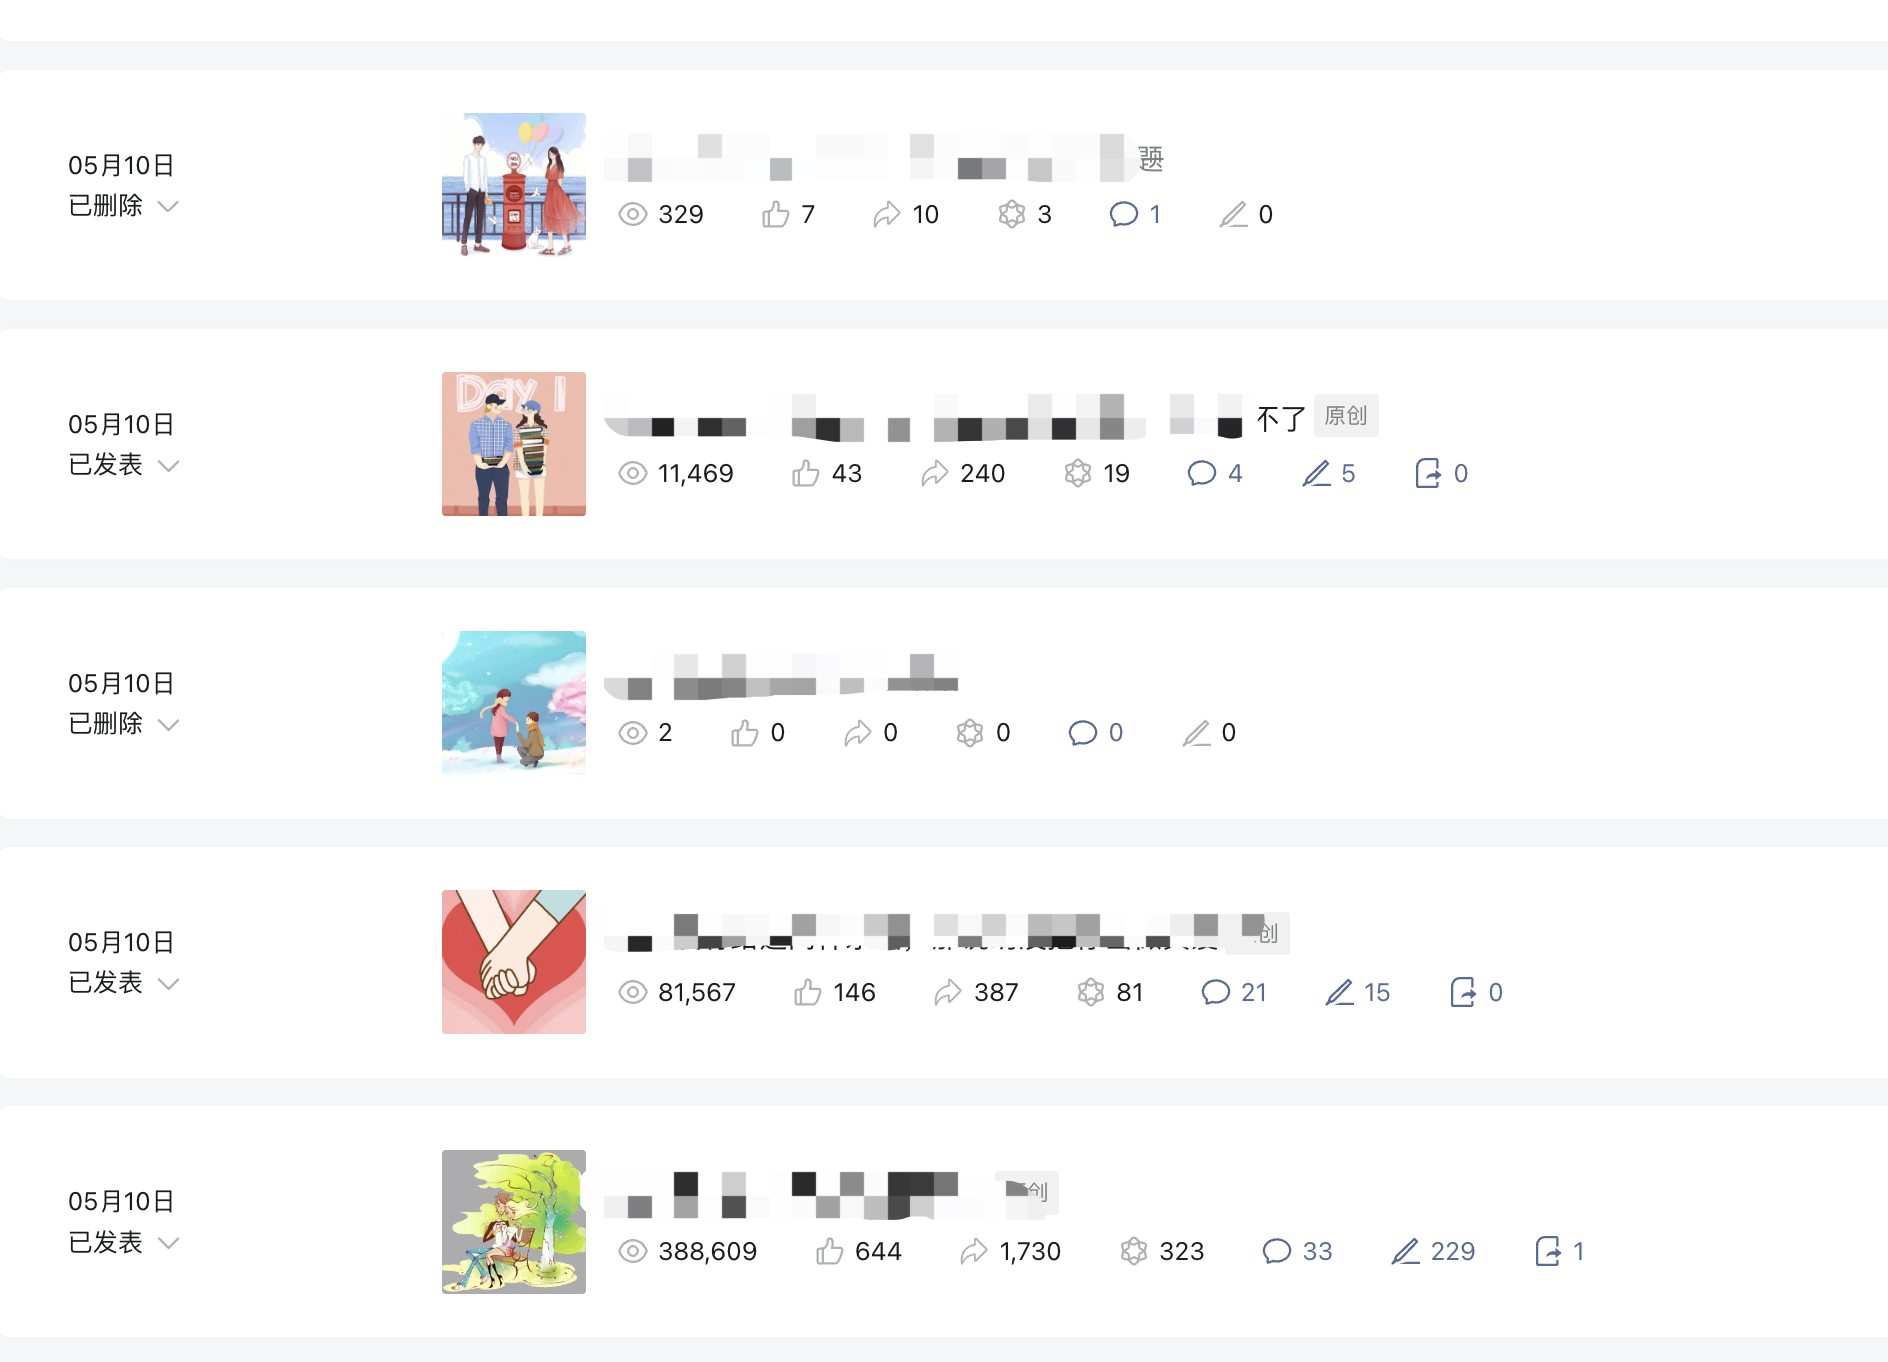The width and height of the screenshot is (1888, 1362).
Task: Click the pencil edit icon showing 229
Action: (1405, 1251)
